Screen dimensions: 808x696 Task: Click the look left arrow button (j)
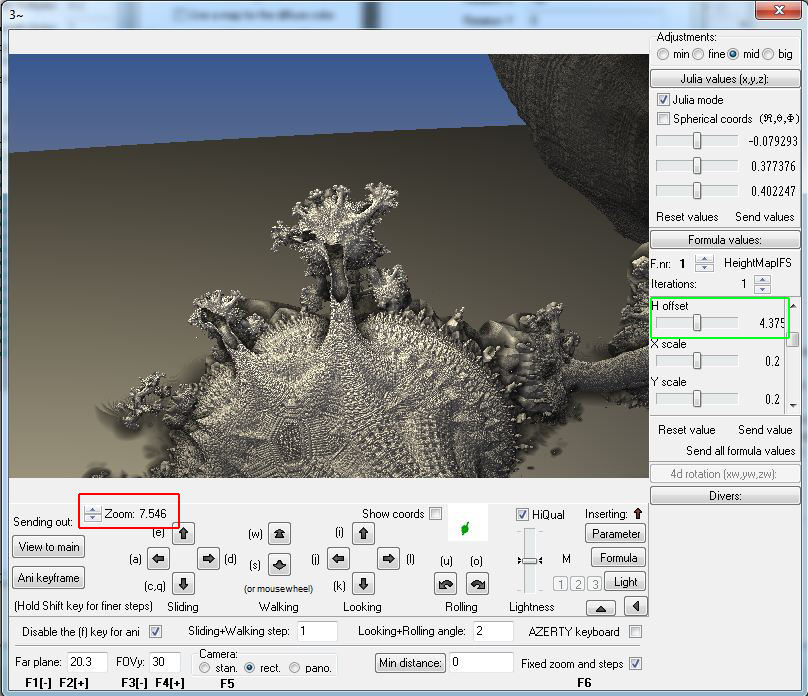(338, 558)
